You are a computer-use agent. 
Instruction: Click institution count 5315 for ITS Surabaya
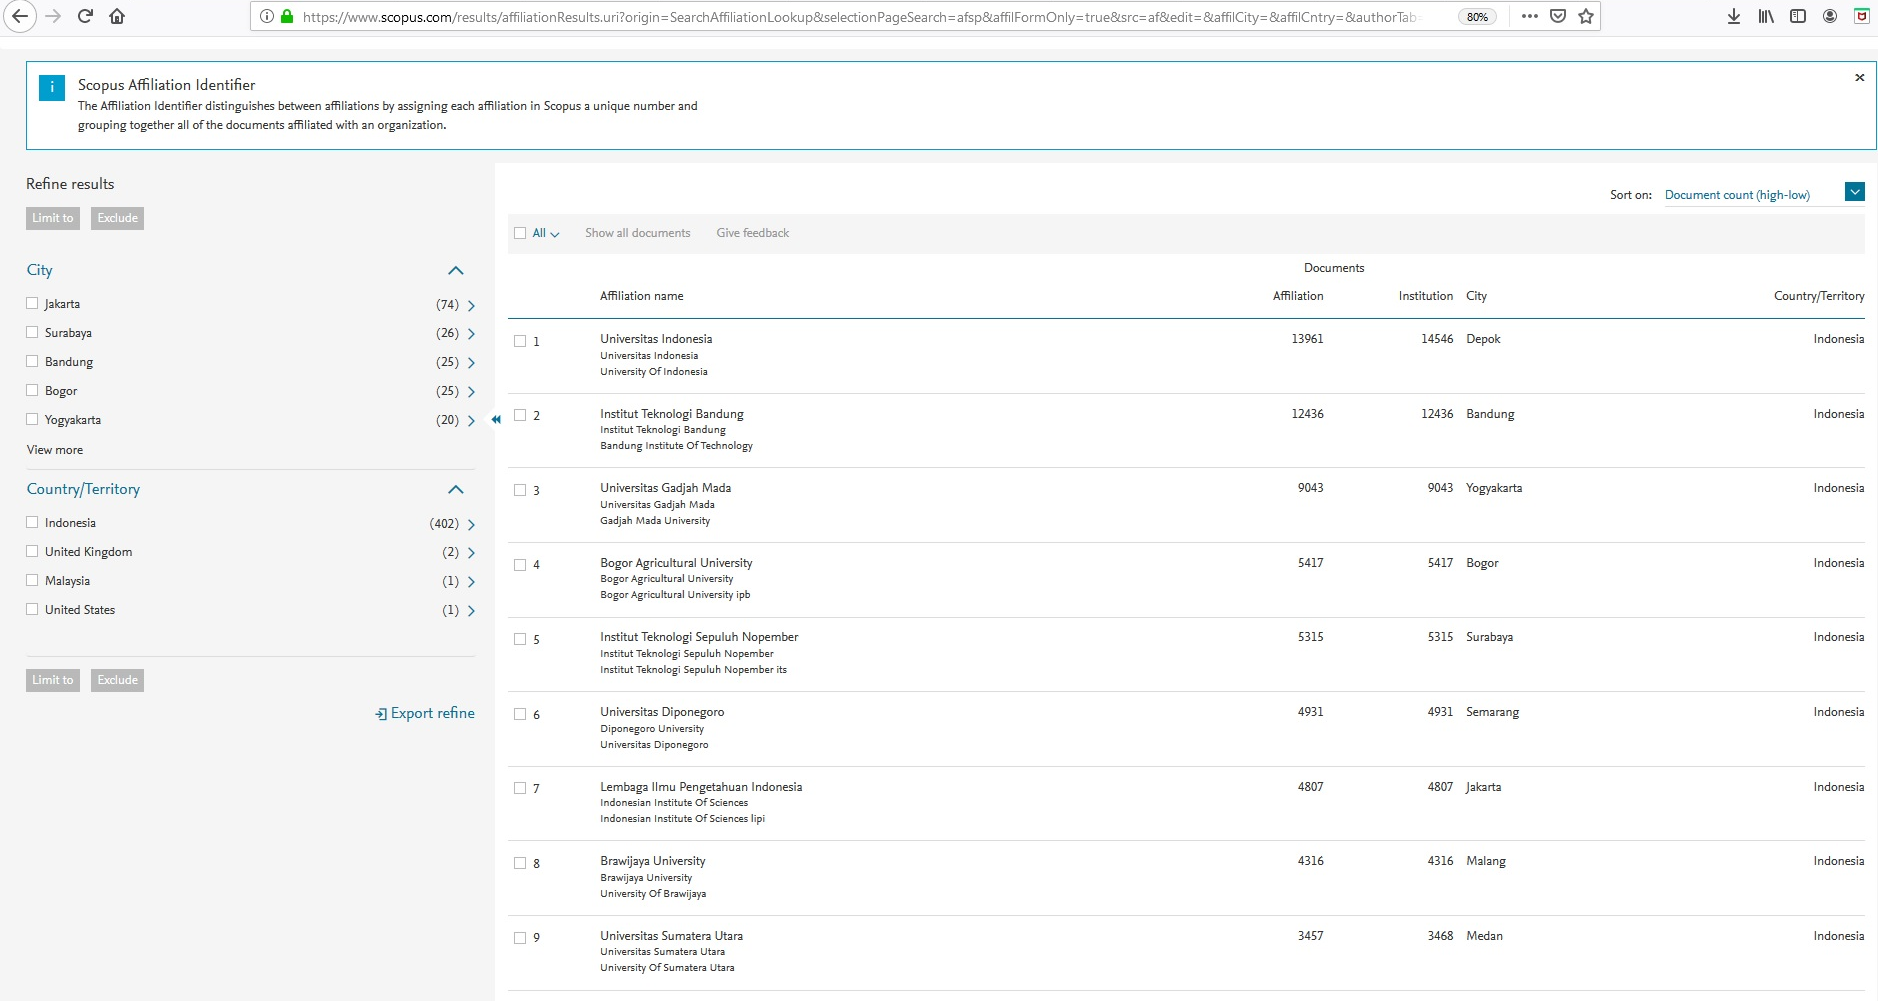pyautogui.click(x=1440, y=637)
